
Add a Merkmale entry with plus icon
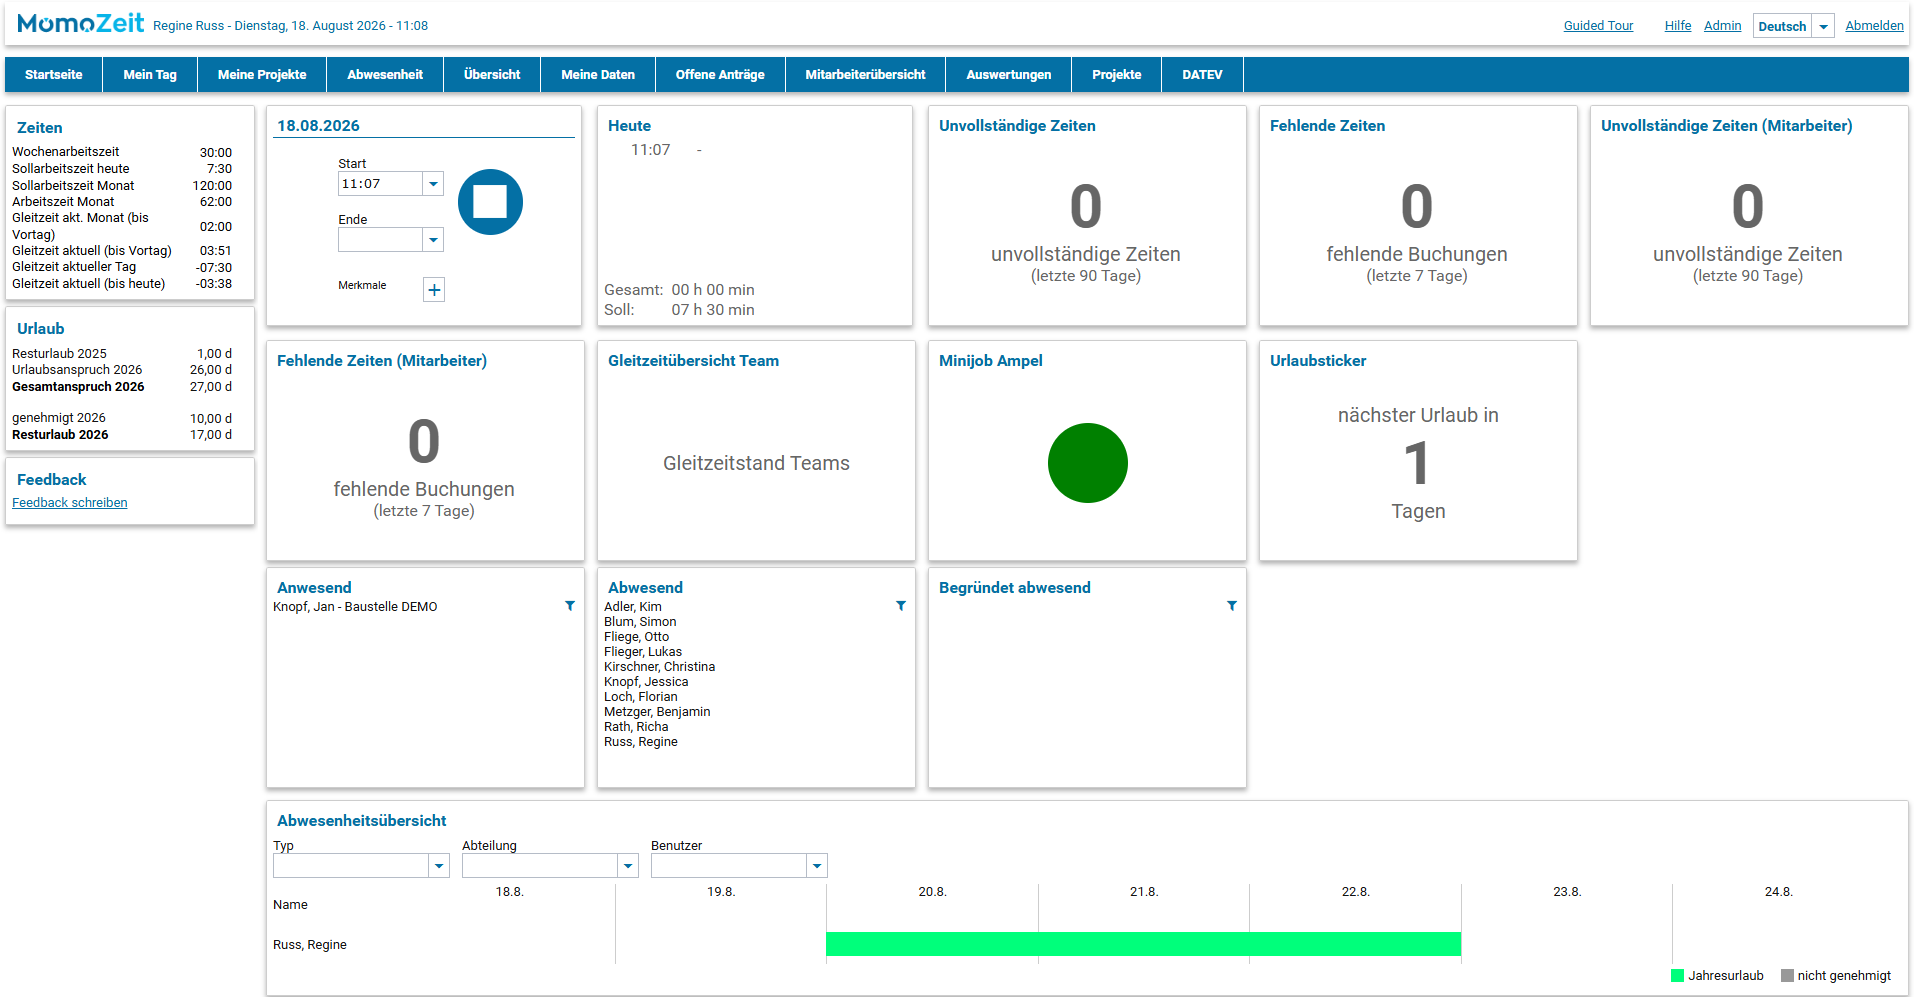pos(434,290)
